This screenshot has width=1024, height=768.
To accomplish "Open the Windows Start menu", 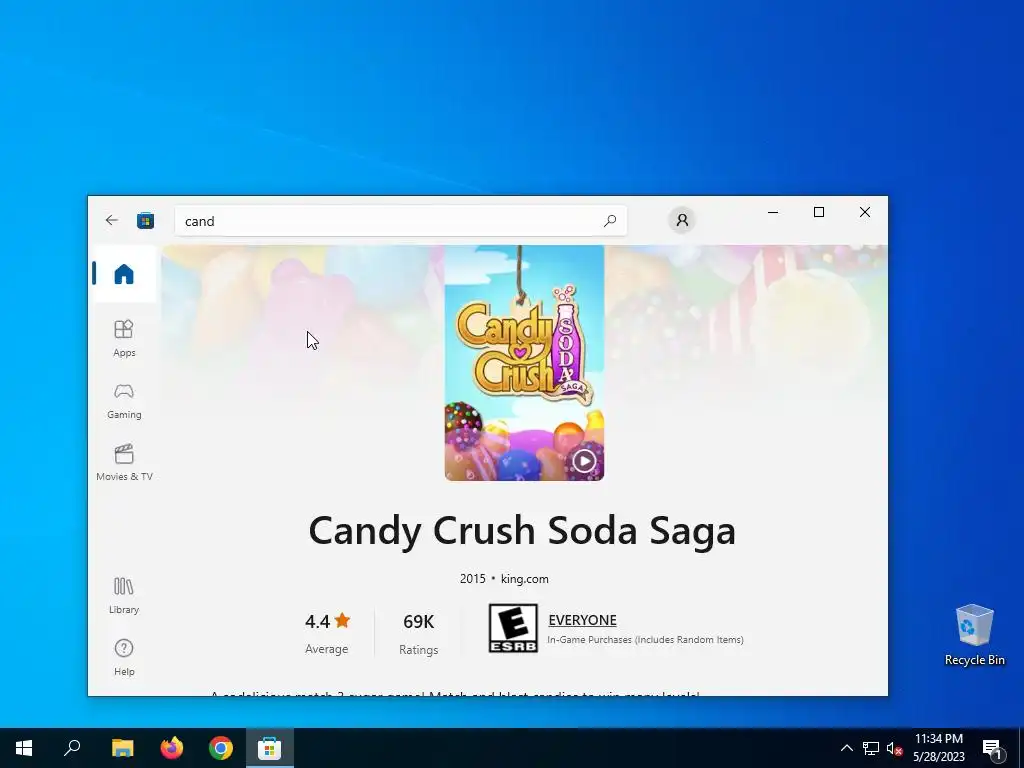I will [x=24, y=748].
